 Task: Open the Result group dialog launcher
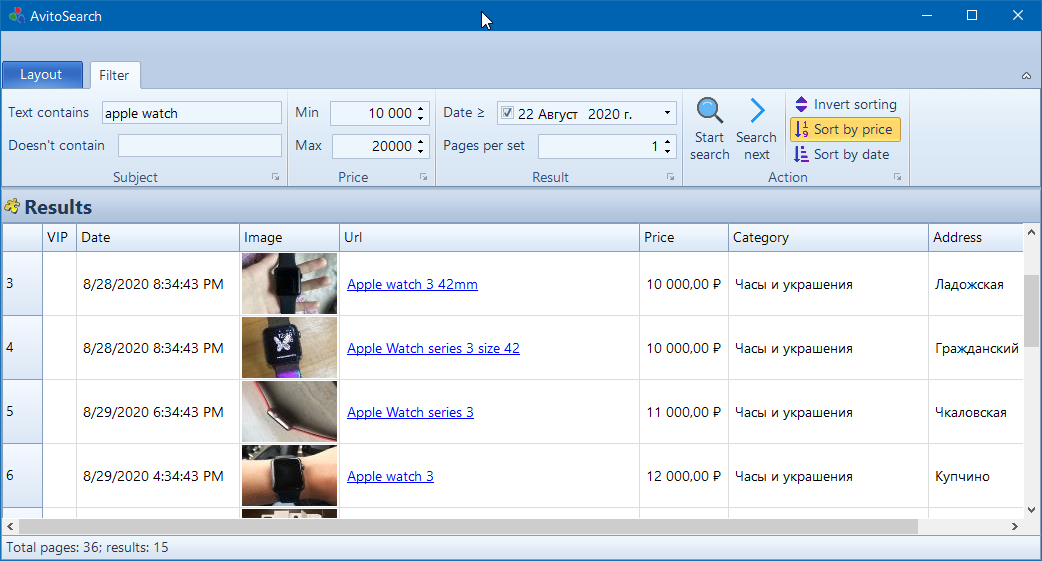(671, 177)
